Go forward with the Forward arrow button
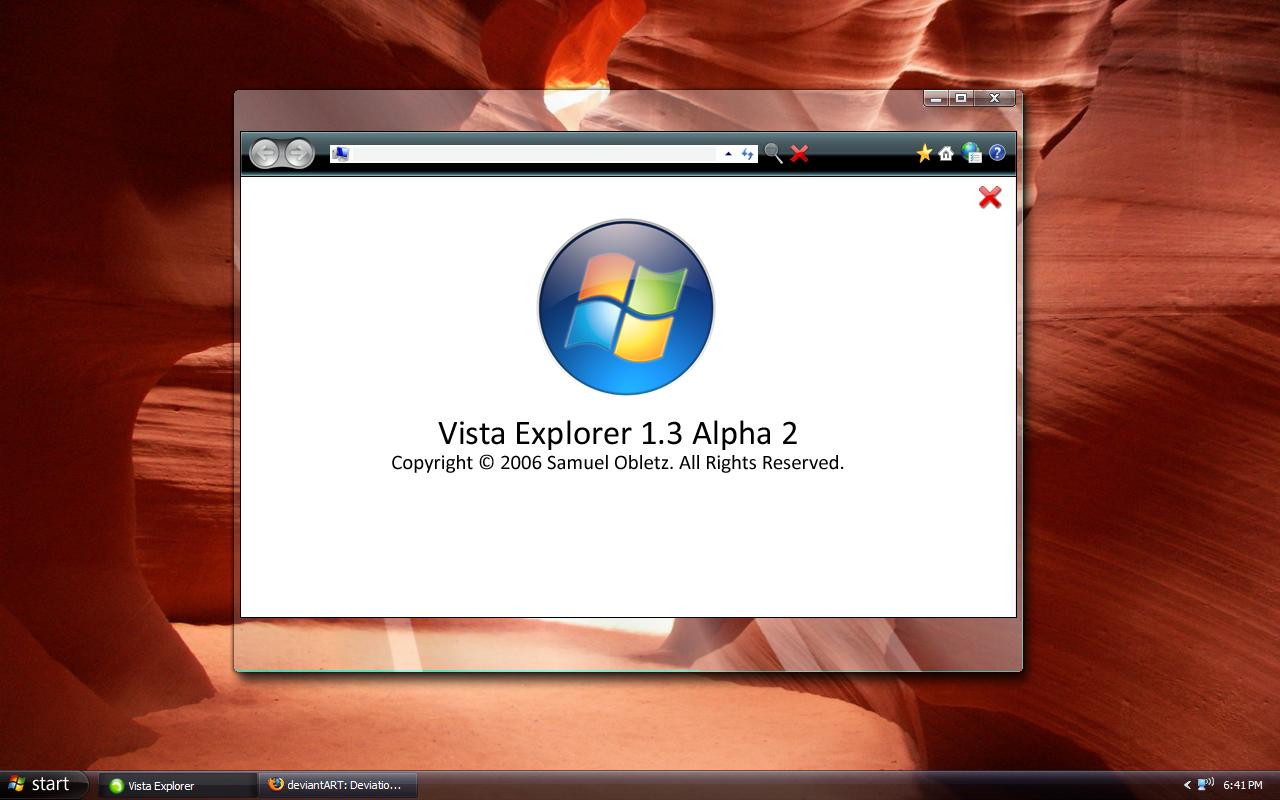 (298, 153)
